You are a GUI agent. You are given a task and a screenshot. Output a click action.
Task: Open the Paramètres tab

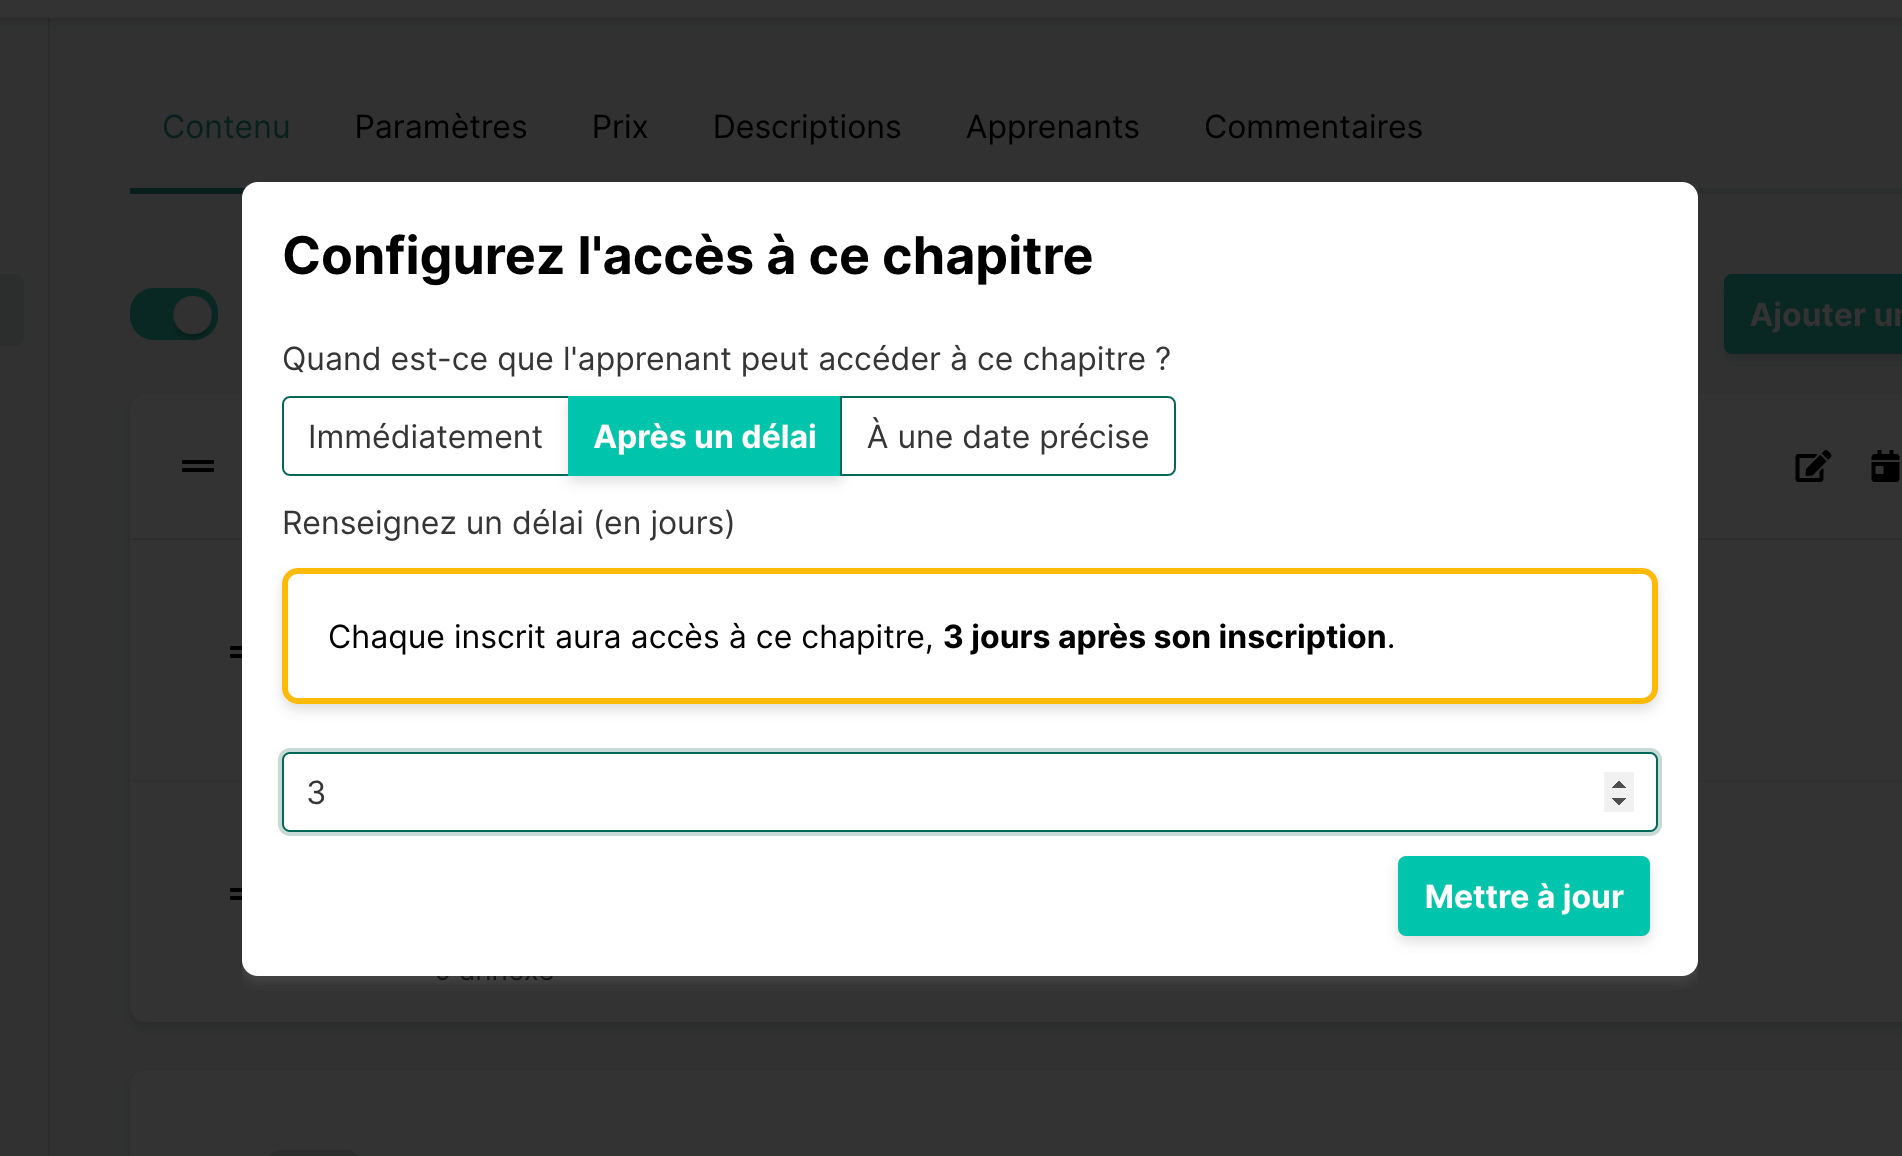pos(441,127)
